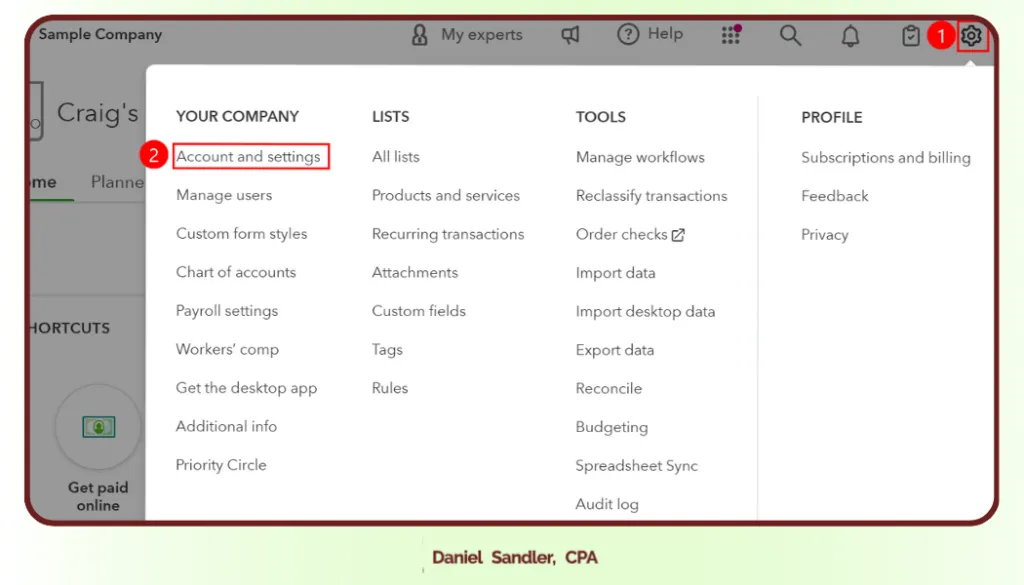Image resolution: width=1024 pixels, height=585 pixels.
Task: Open Spreadsheet Sync
Action: (x=637, y=466)
